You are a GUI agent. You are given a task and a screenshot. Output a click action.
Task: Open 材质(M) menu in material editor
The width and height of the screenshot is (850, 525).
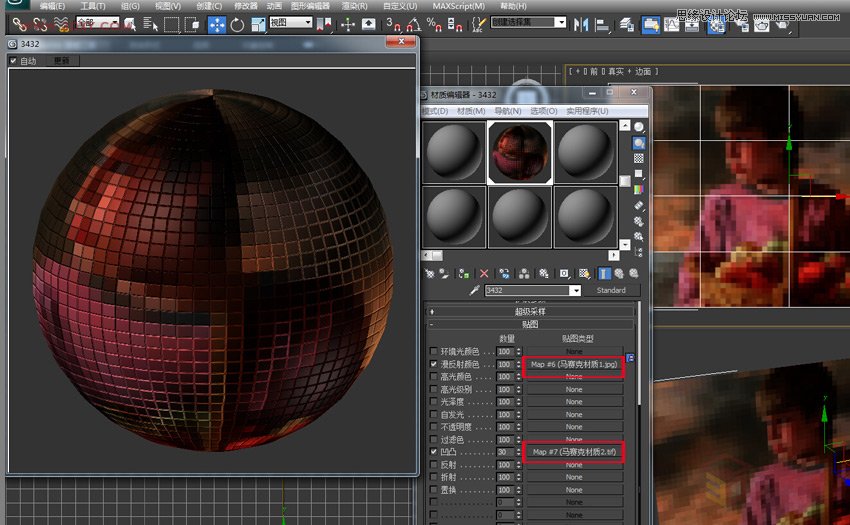click(471, 111)
